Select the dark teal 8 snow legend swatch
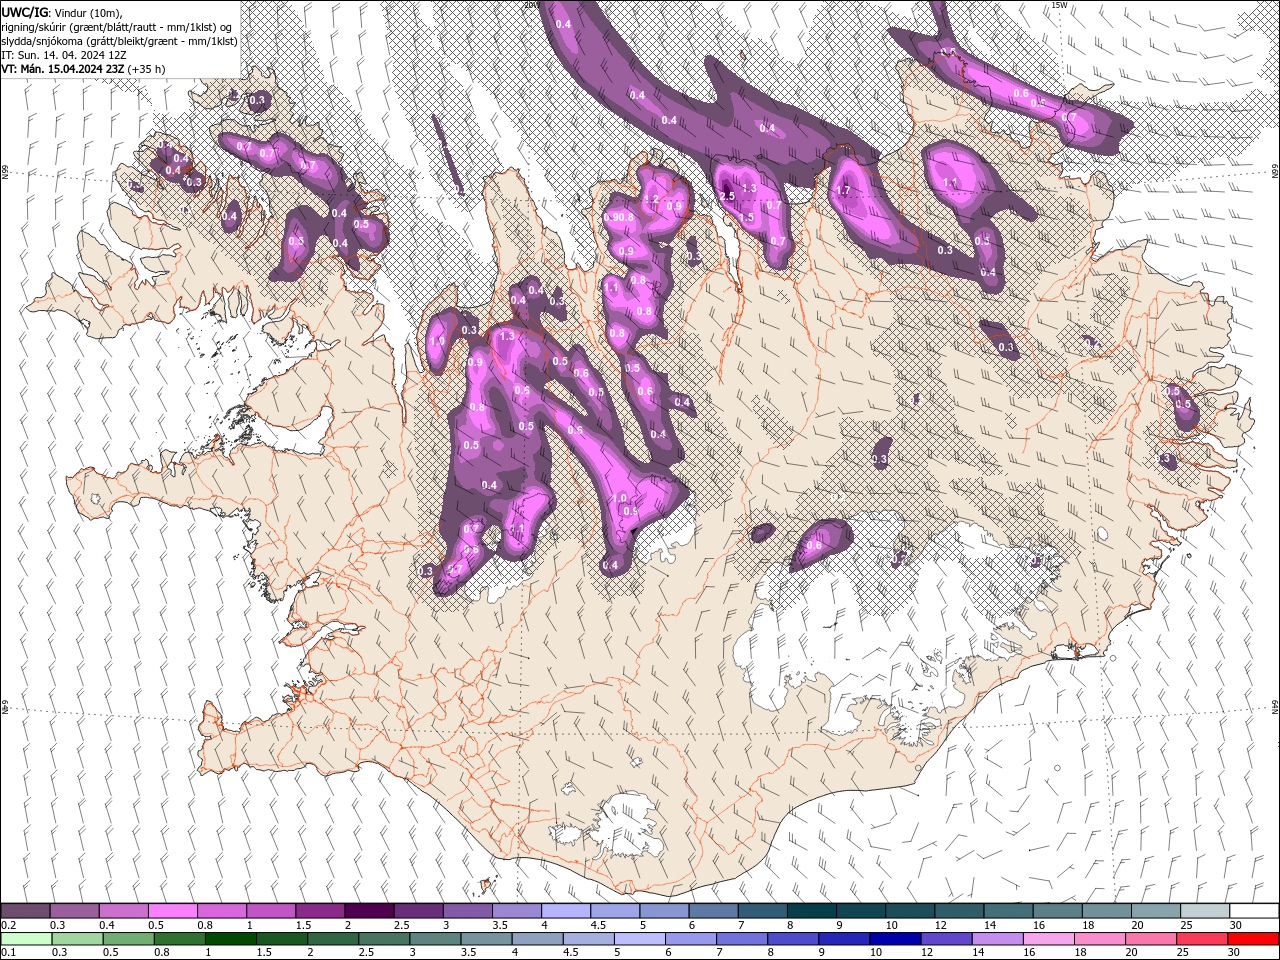 [811, 911]
